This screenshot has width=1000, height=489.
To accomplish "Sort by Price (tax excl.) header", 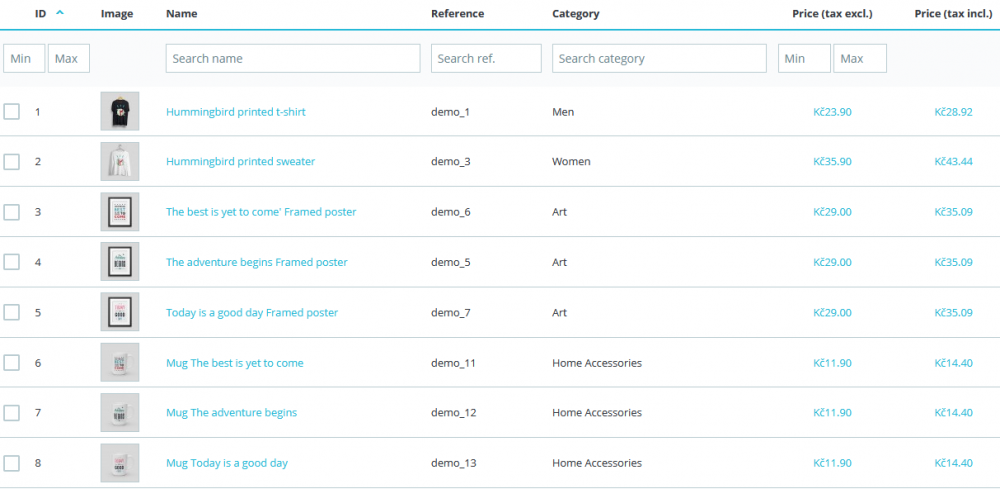I will pyautogui.click(x=832, y=13).
